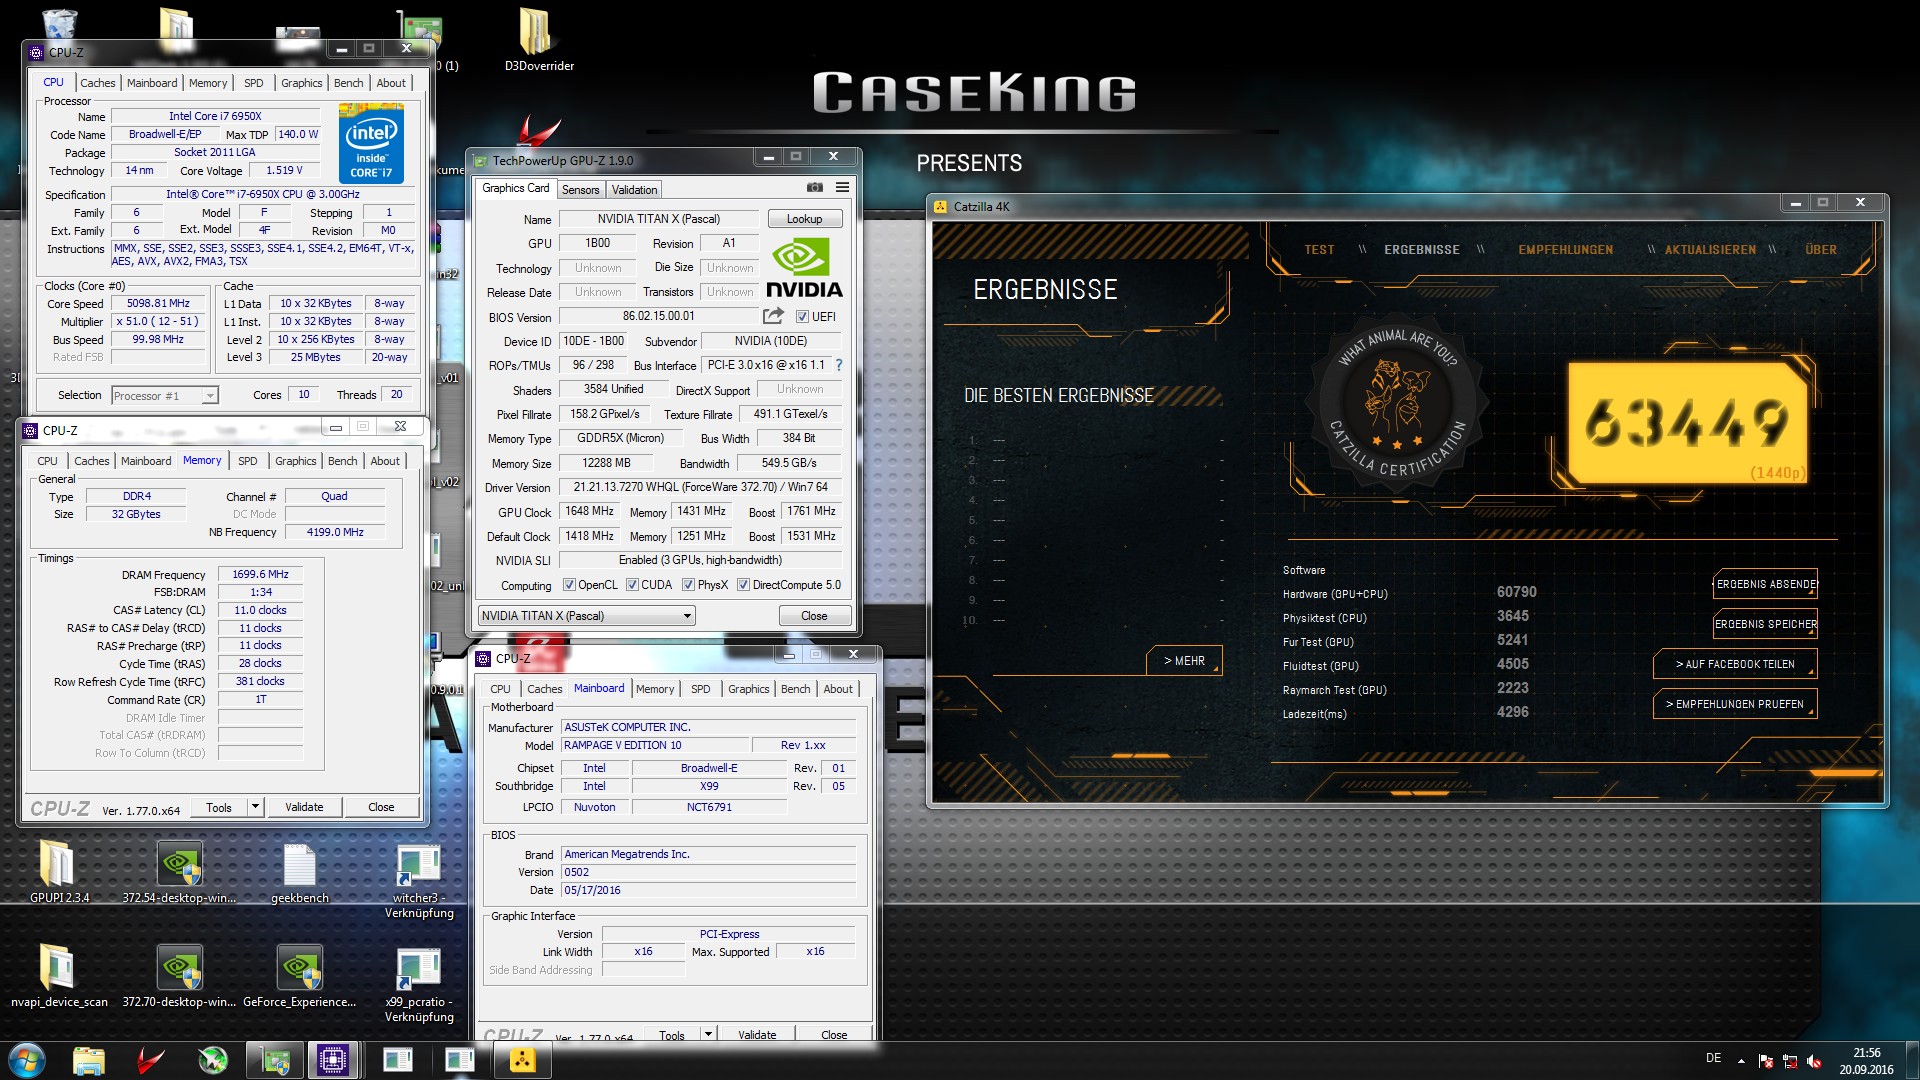1920x1080 pixels.
Task: Click the Close button in GPU-Z
Action: pyautogui.click(x=814, y=616)
